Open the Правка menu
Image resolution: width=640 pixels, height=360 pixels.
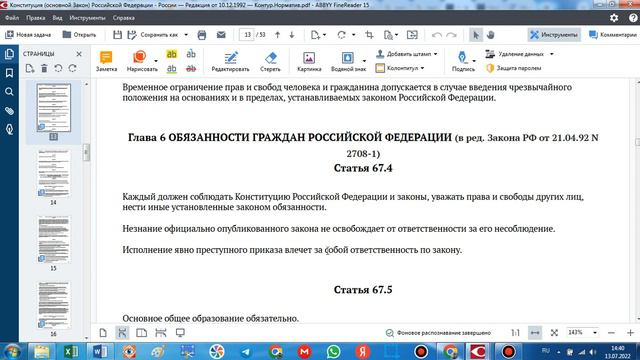[x=36, y=18]
